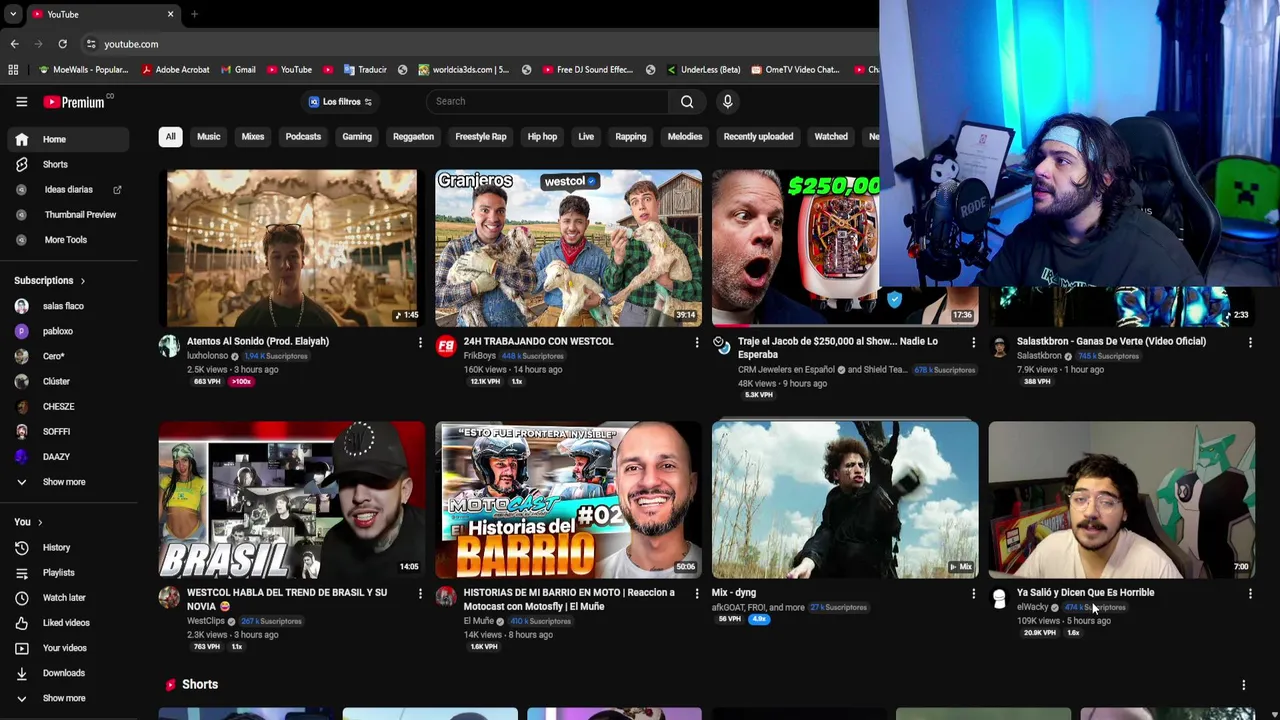Open Home in the sidebar

click(x=66, y=139)
